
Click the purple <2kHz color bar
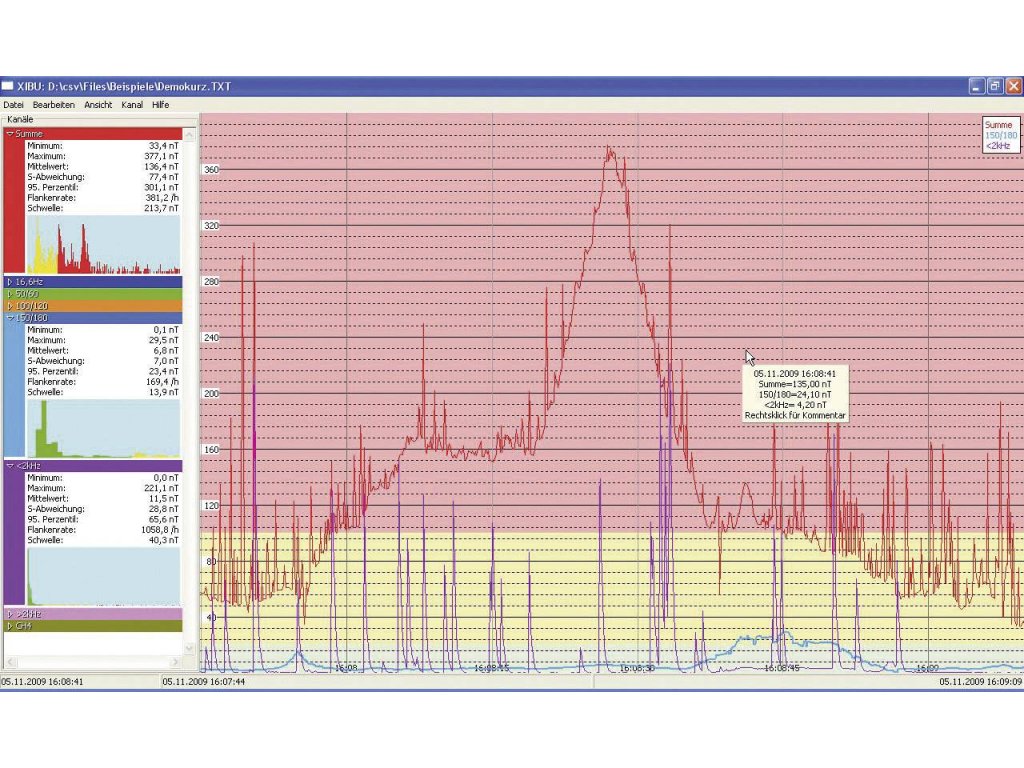point(13,538)
